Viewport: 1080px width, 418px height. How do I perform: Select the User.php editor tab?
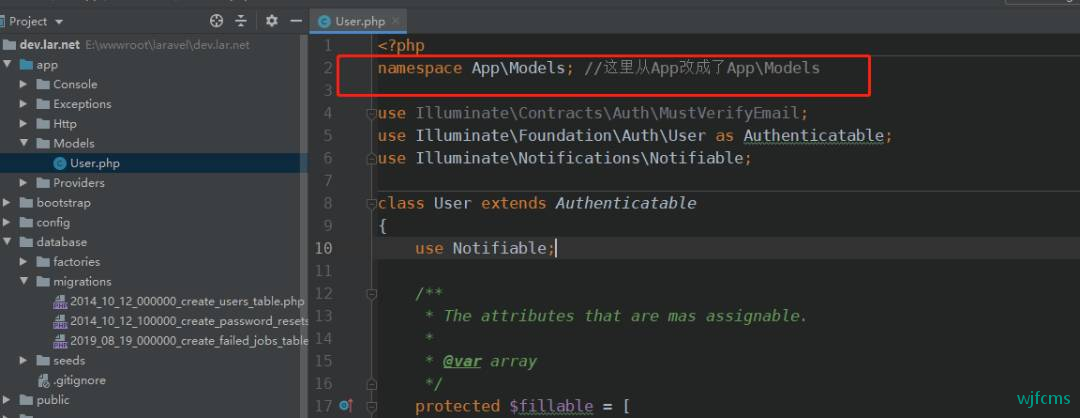[358, 21]
